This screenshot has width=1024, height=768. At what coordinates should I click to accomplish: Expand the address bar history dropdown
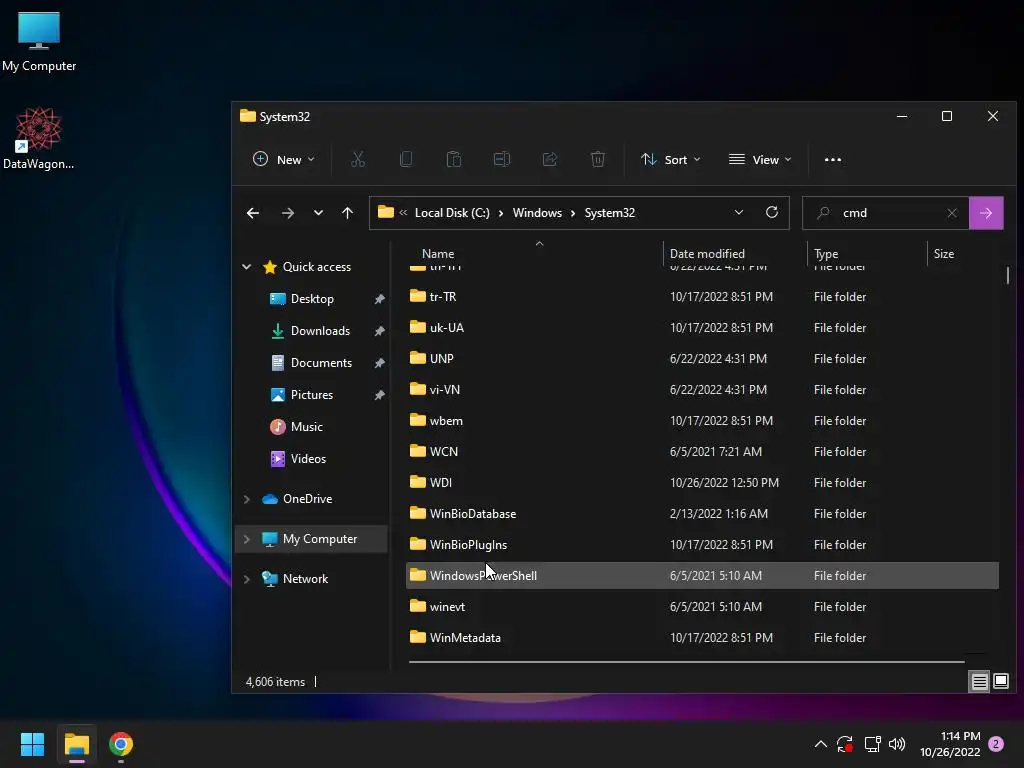739,212
